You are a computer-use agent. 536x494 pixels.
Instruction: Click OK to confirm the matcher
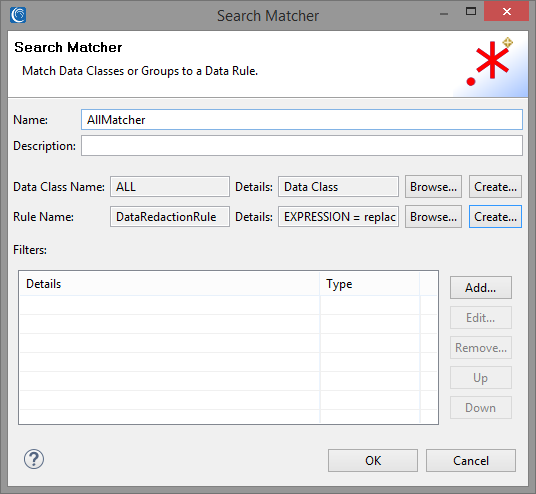pyautogui.click(x=373, y=460)
